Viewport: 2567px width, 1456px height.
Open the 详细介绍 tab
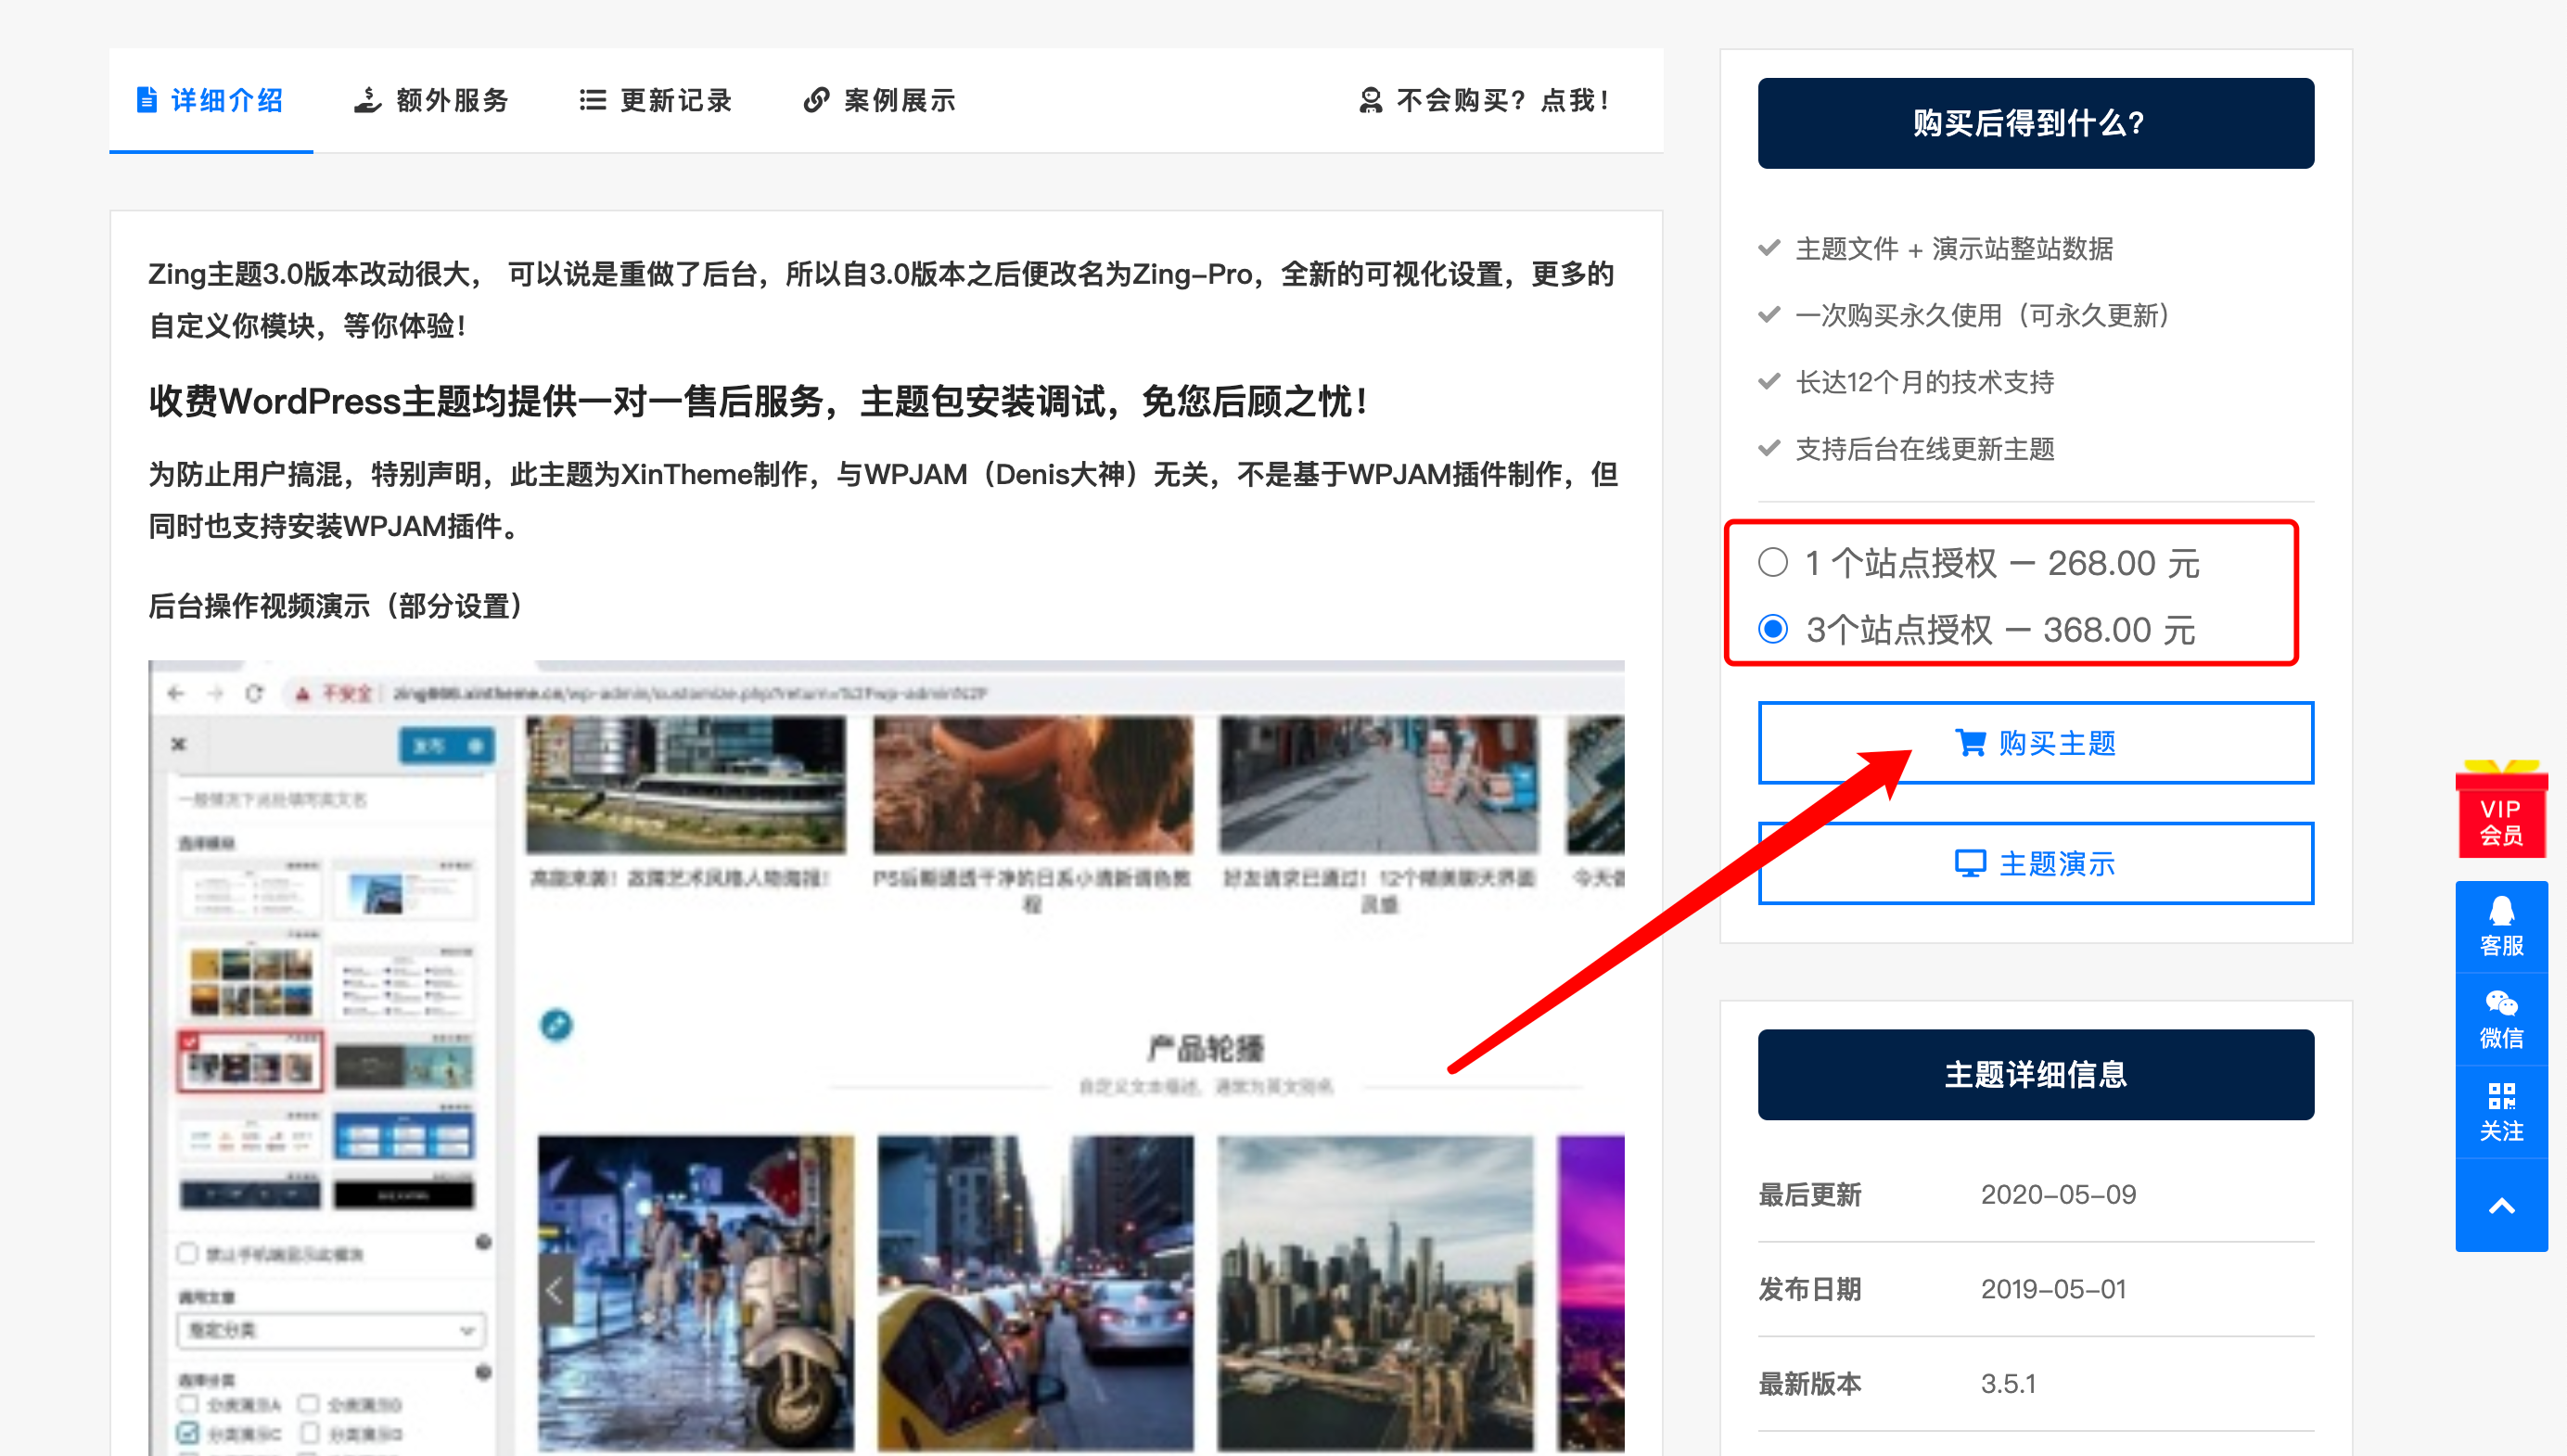click(x=210, y=100)
